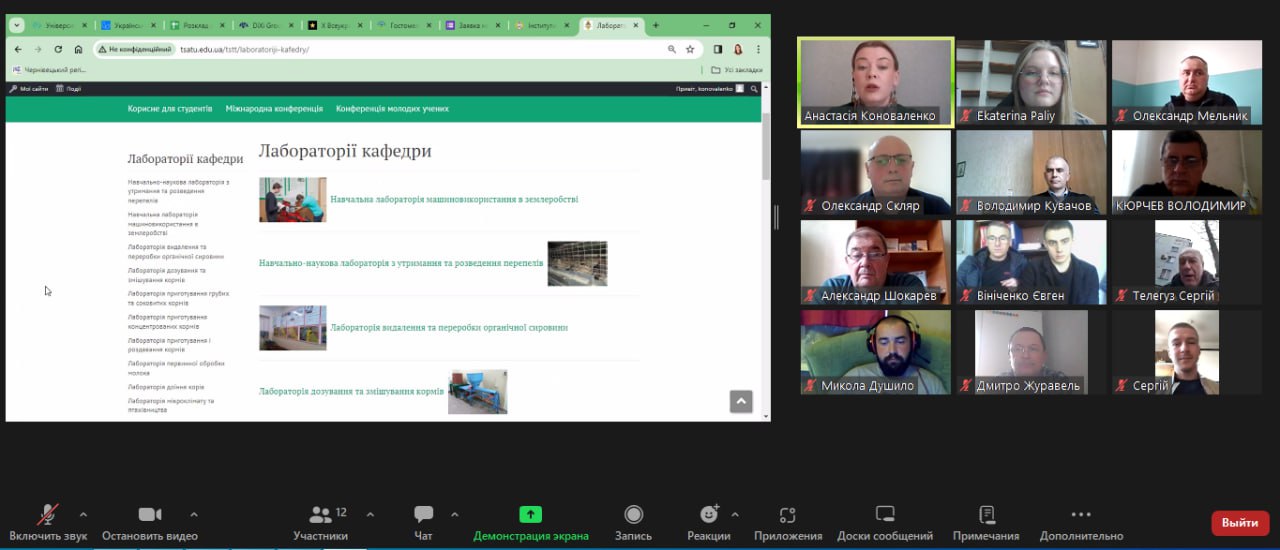The image size is (1280, 550).
Task: Expand chat options arrow beside Чат
Action: (455, 515)
